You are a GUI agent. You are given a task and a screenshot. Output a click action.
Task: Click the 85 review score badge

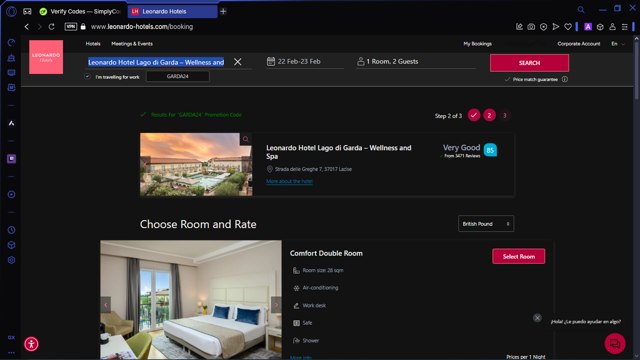tap(490, 150)
